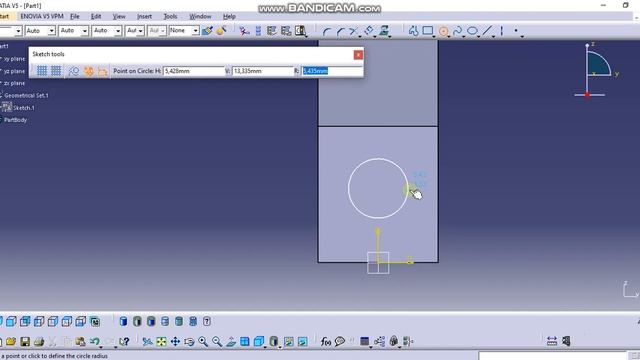Screen dimensions: 640x360
Task: Open the Help menu
Action: coord(229,16)
